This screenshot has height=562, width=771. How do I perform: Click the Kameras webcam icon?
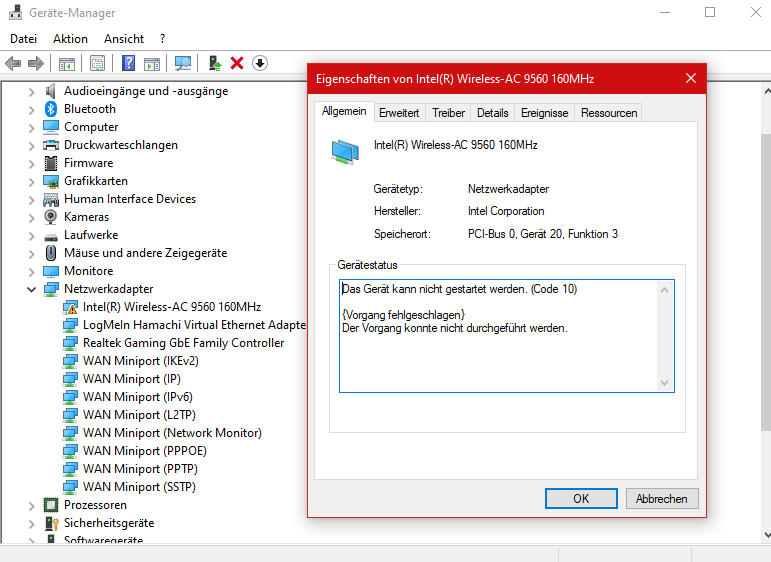[50, 217]
